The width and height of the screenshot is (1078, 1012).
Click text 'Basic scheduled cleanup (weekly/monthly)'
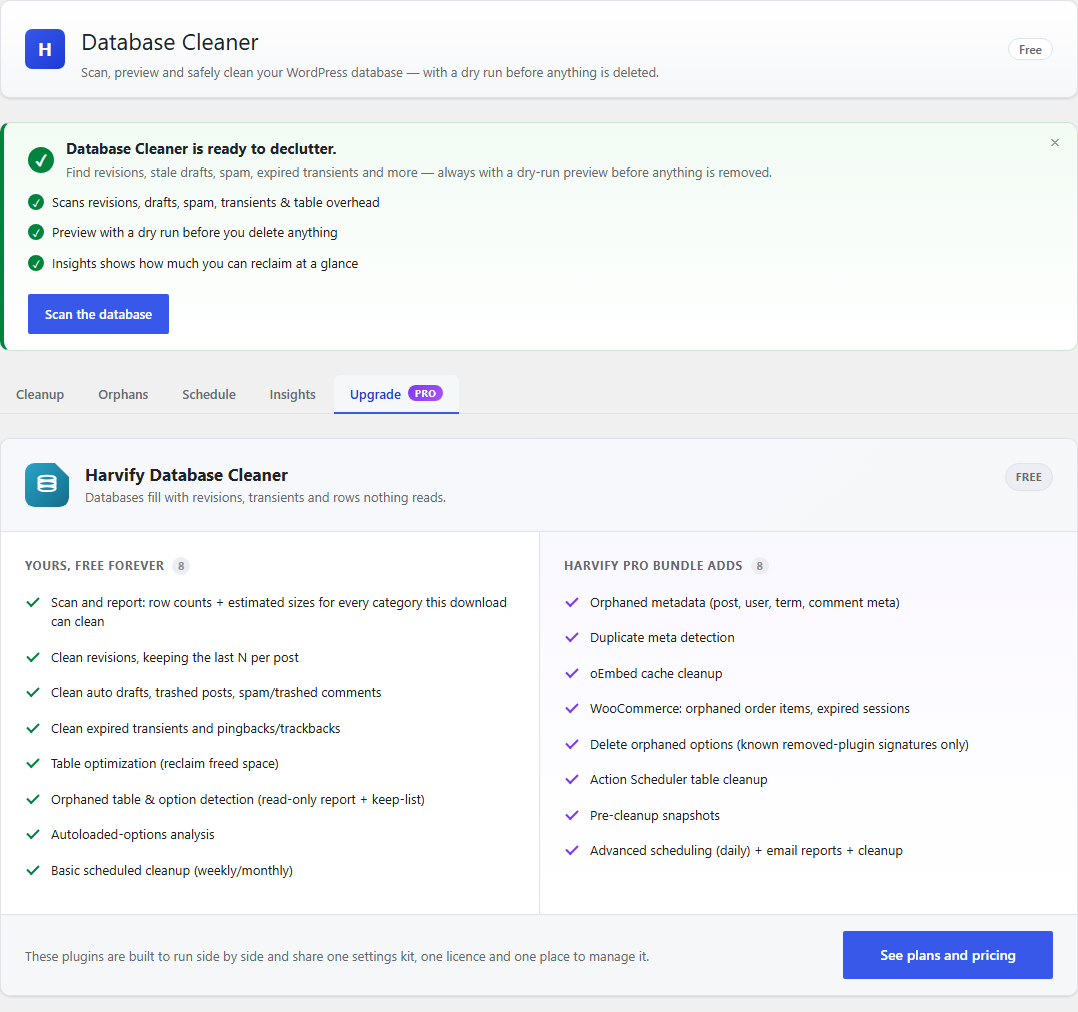coord(172,870)
